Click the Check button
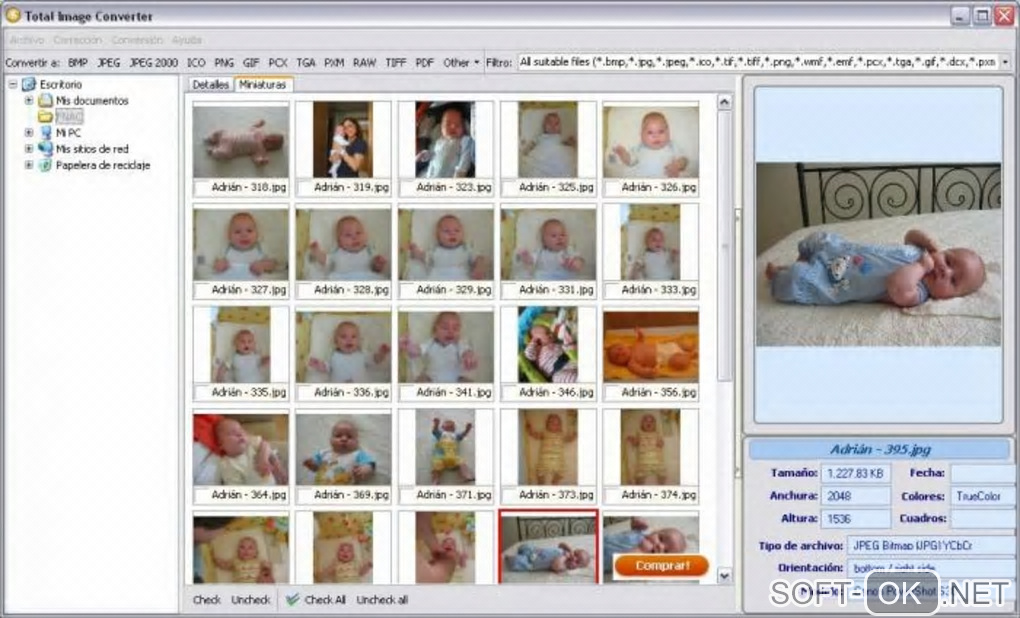The width and height of the screenshot is (1020, 618). point(207,600)
